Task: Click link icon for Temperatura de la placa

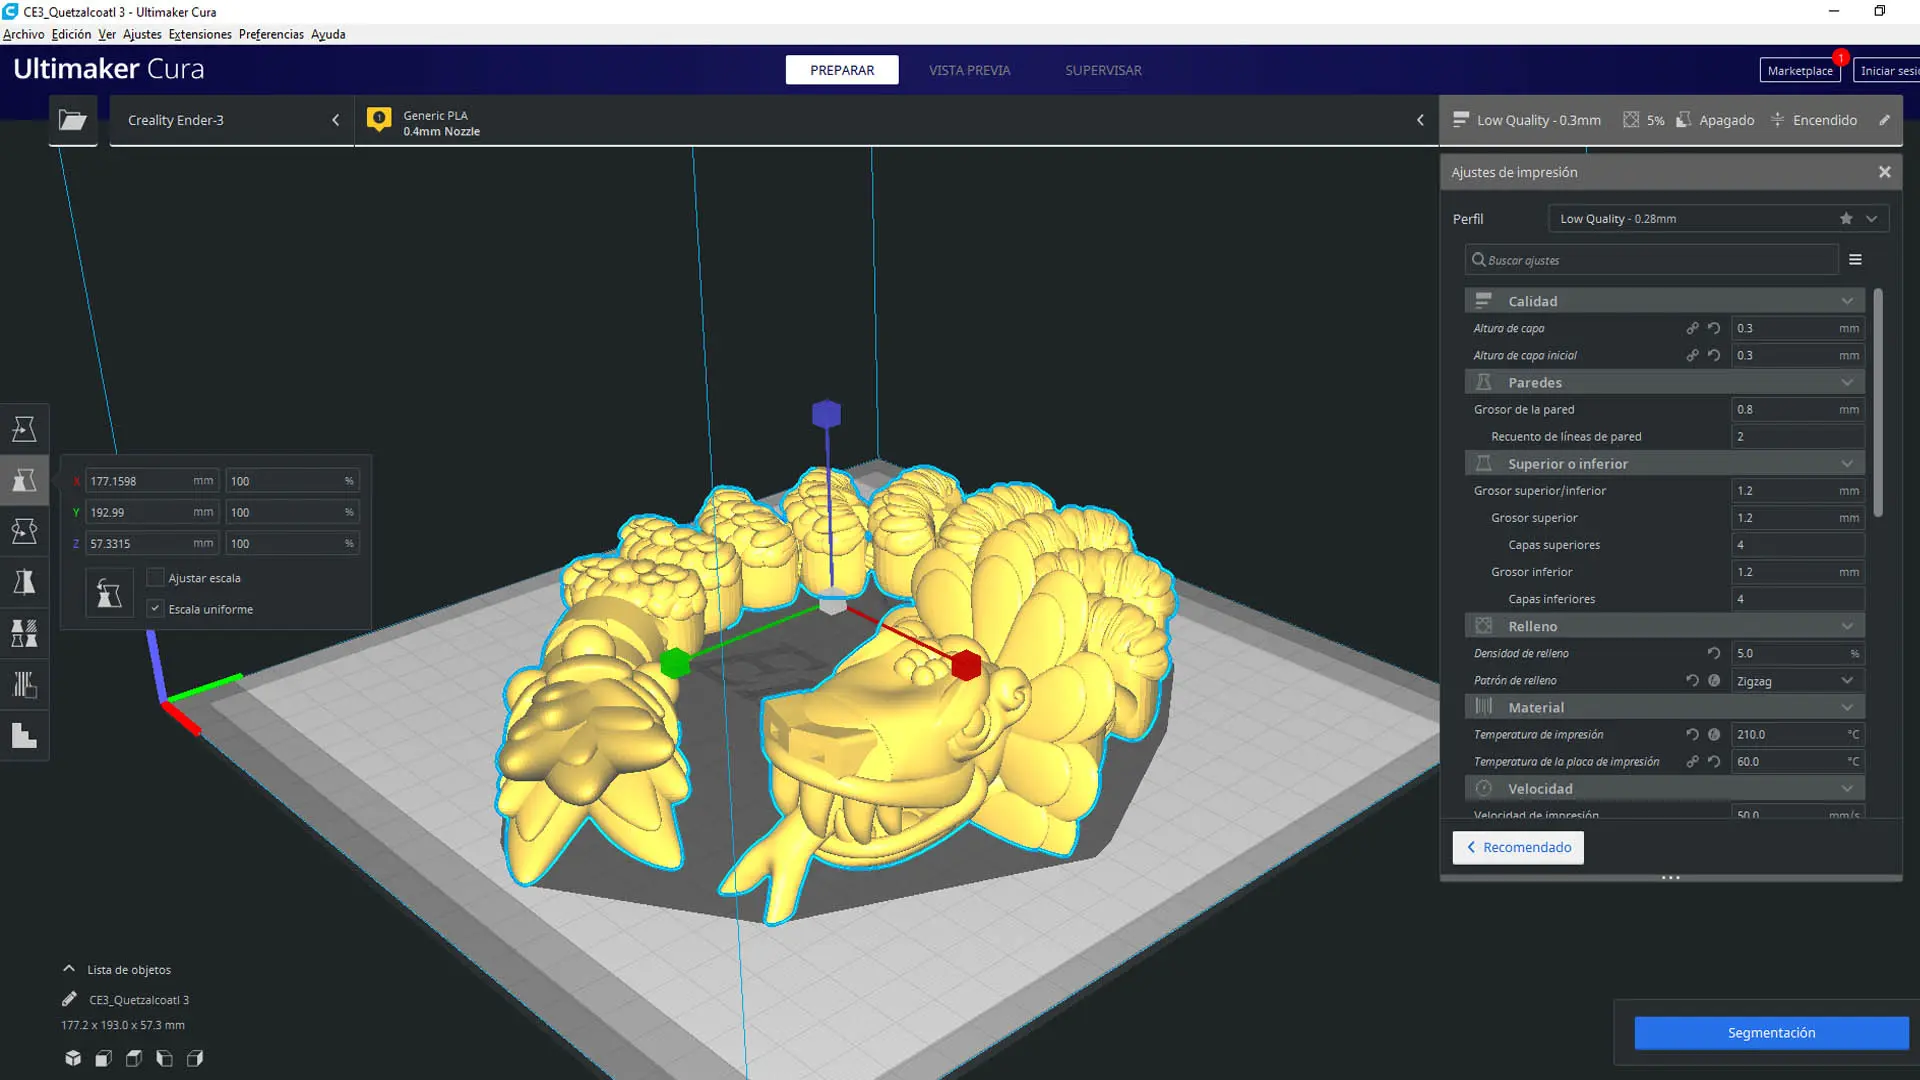Action: point(1692,761)
